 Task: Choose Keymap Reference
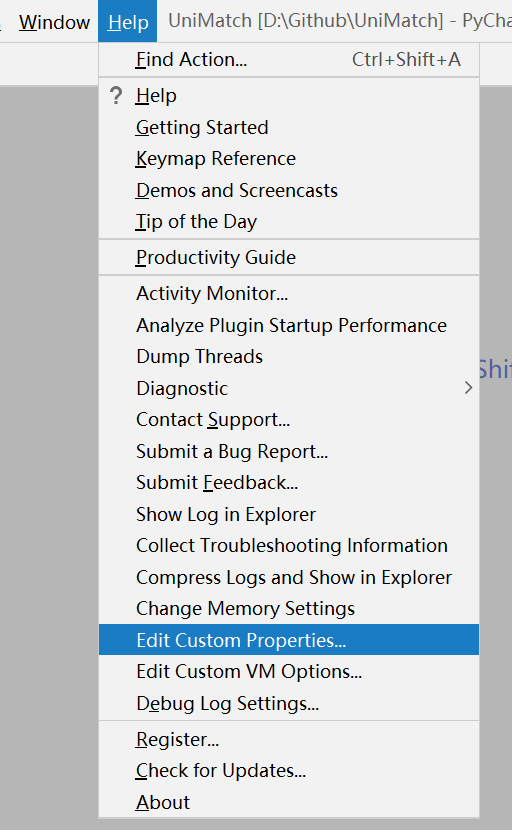click(289, 159)
